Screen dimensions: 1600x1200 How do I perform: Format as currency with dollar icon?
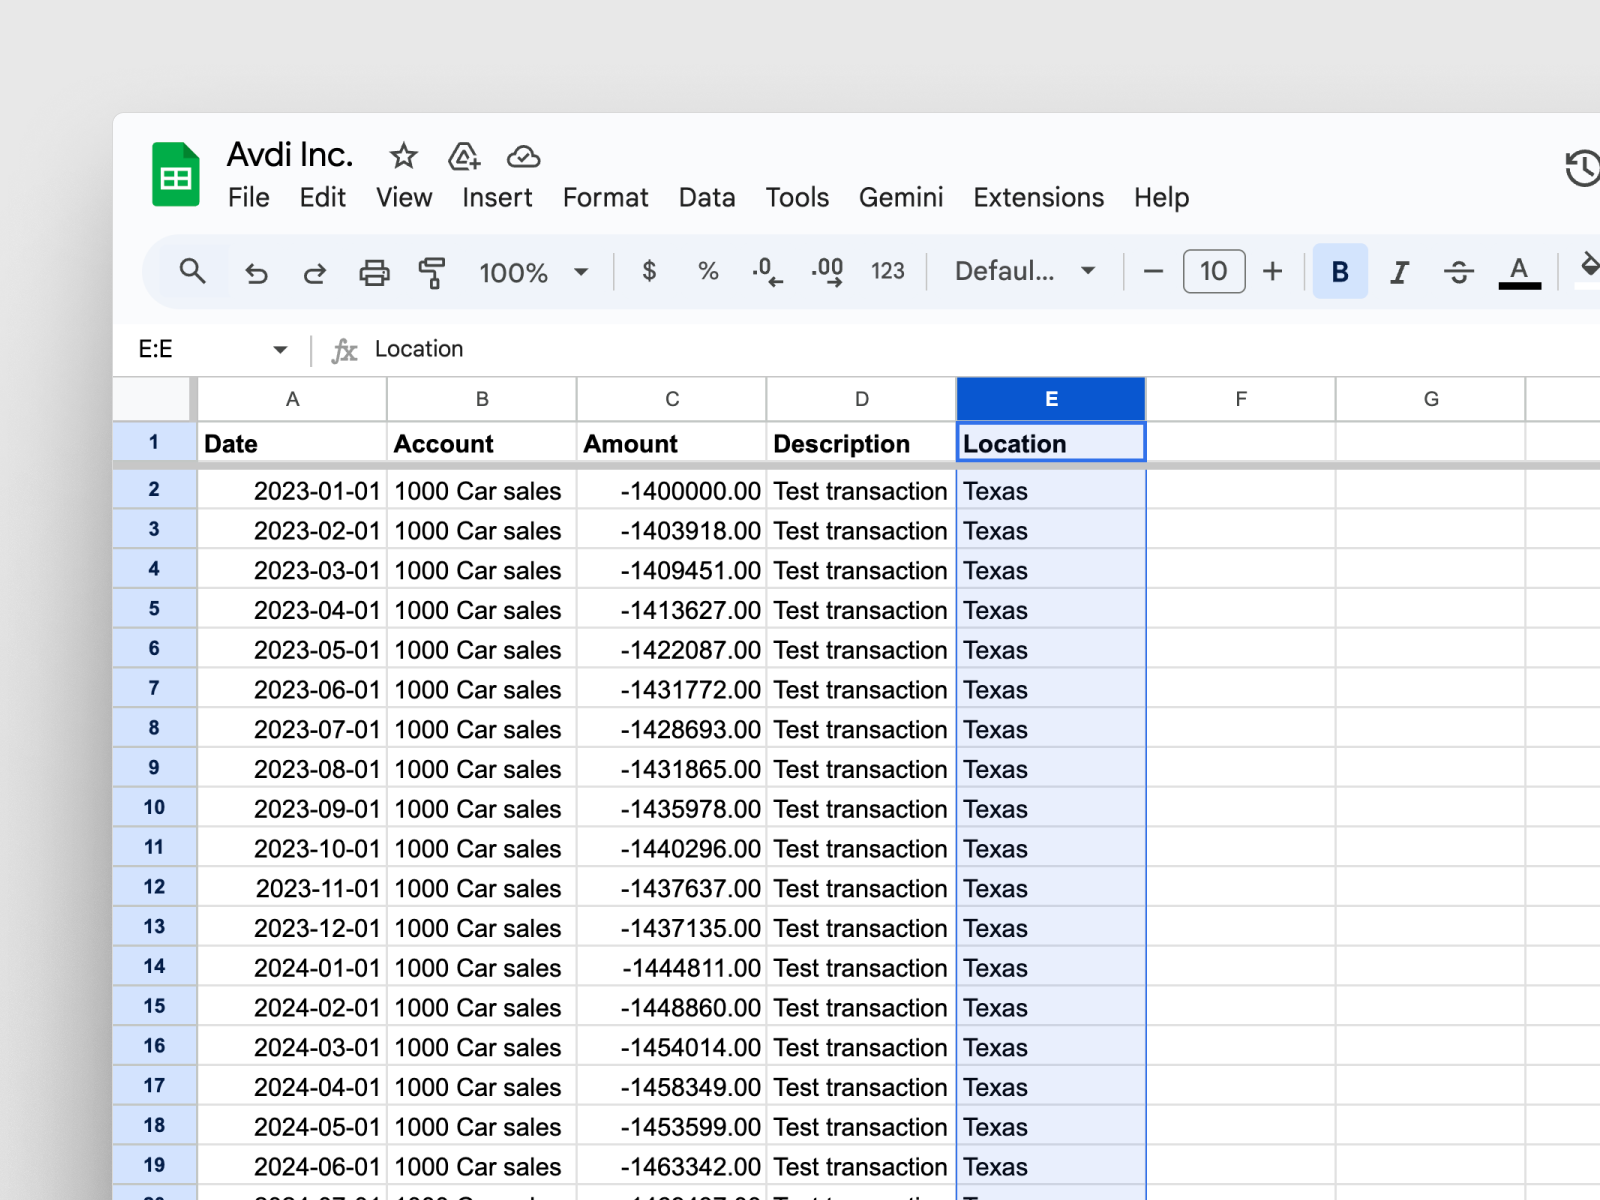pyautogui.click(x=649, y=272)
